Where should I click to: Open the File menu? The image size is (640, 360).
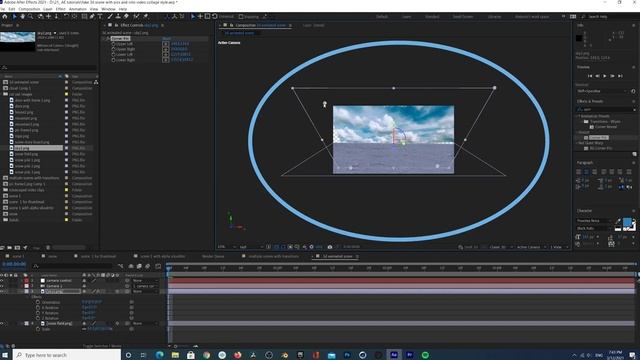click(x=2, y=9)
